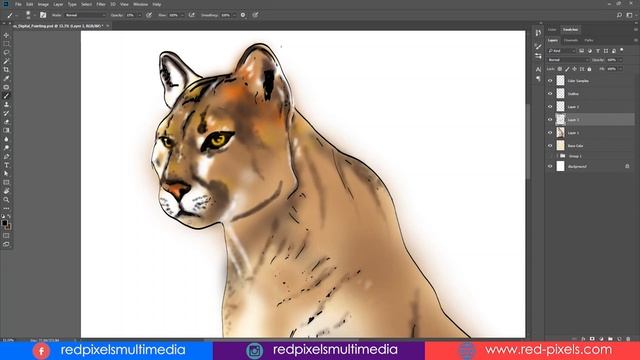Select the Horizontal Type tool
The image size is (640, 360).
coord(6,165)
